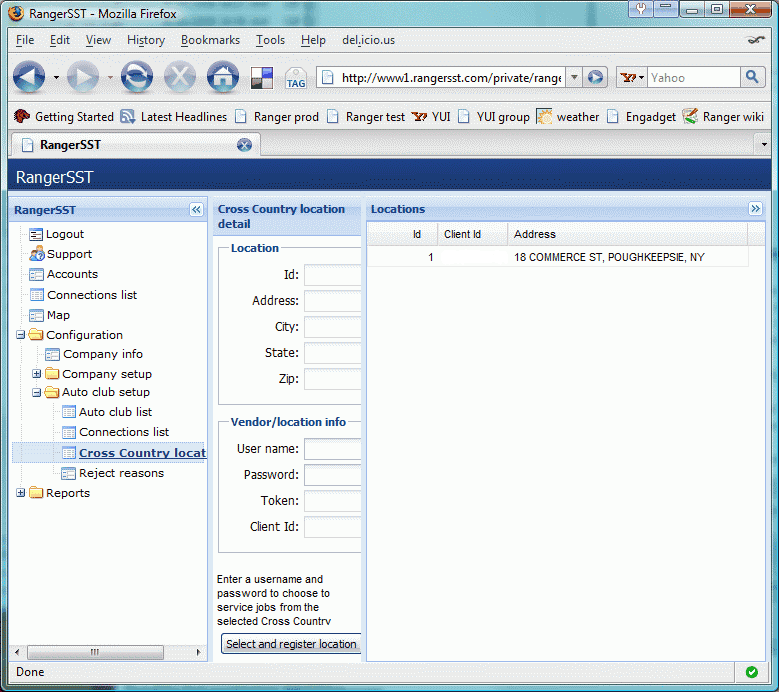Click the del.icio.us TAG icon

coord(295,78)
